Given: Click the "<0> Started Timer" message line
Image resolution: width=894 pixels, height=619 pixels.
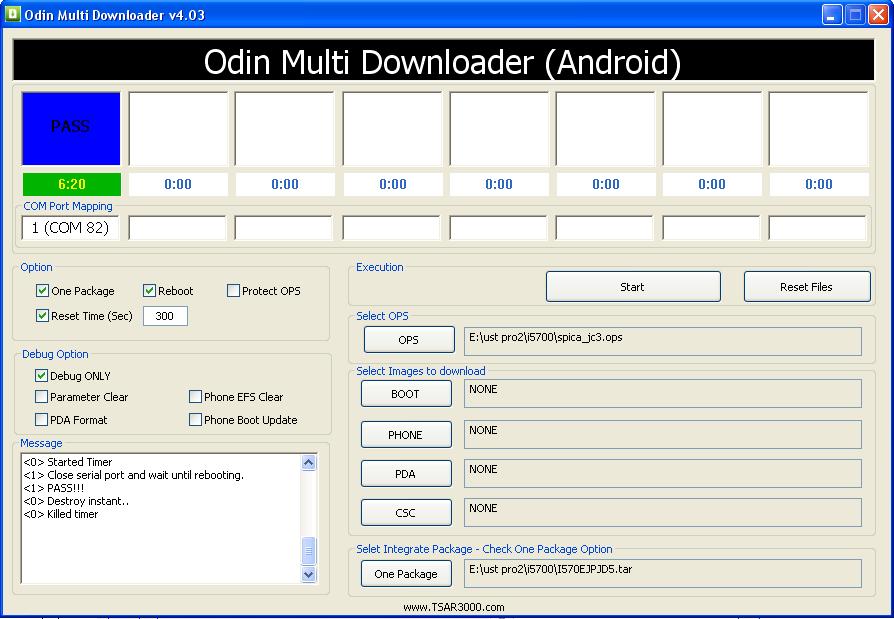Looking at the screenshot, I should click(x=68, y=462).
